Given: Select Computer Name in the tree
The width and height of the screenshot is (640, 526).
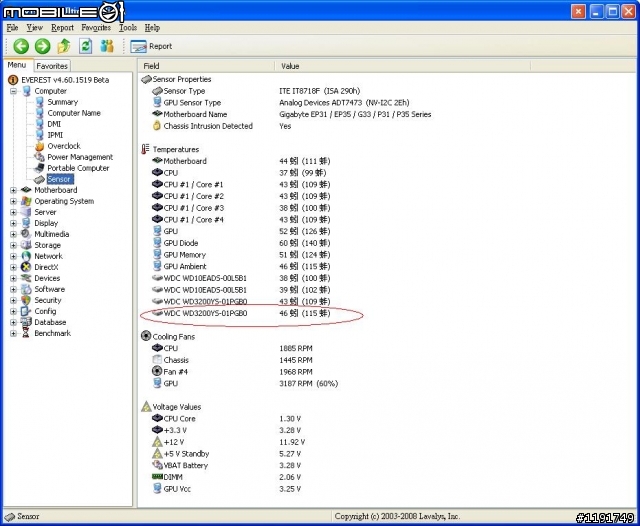Looking at the screenshot, I should click(74, 113).
